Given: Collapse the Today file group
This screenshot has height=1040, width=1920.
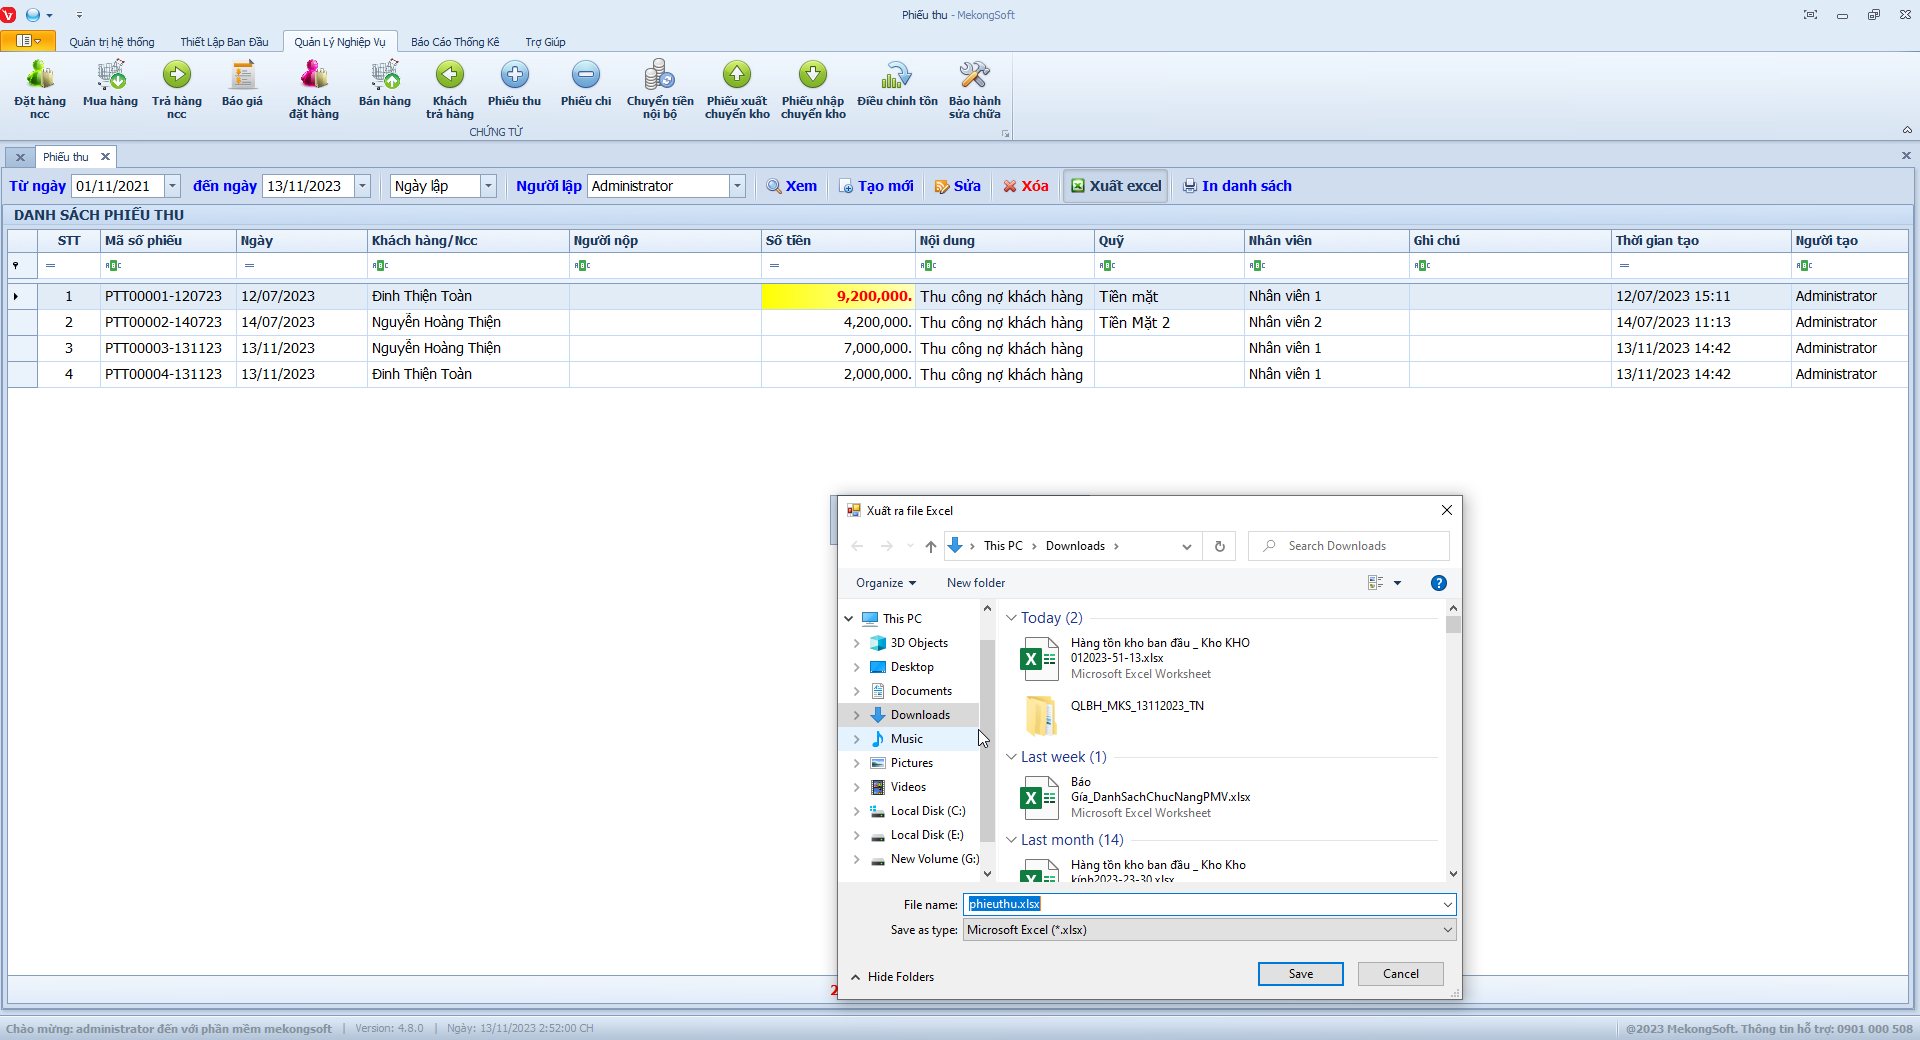Looking at the screenshot, I should coord(1011,618).
